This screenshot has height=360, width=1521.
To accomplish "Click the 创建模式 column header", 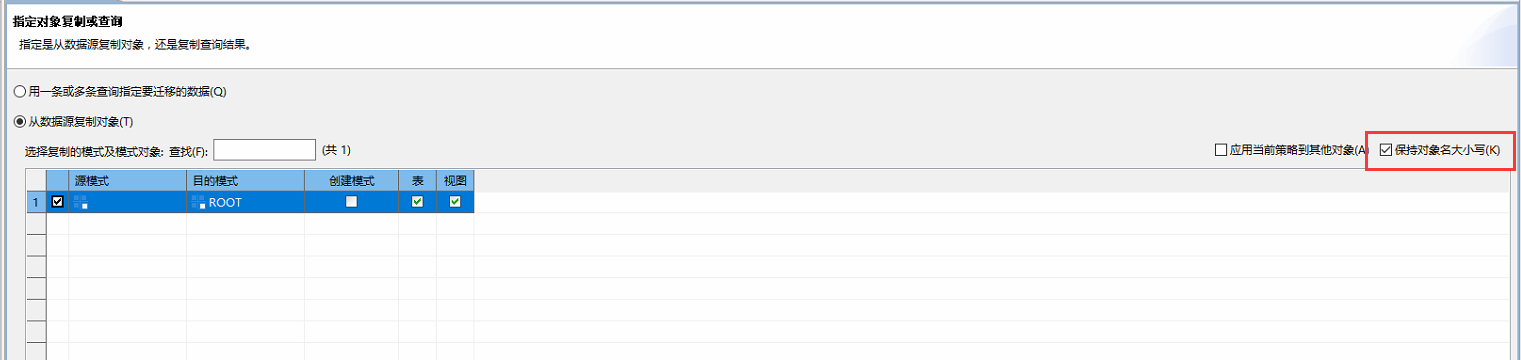I will 351,180.
